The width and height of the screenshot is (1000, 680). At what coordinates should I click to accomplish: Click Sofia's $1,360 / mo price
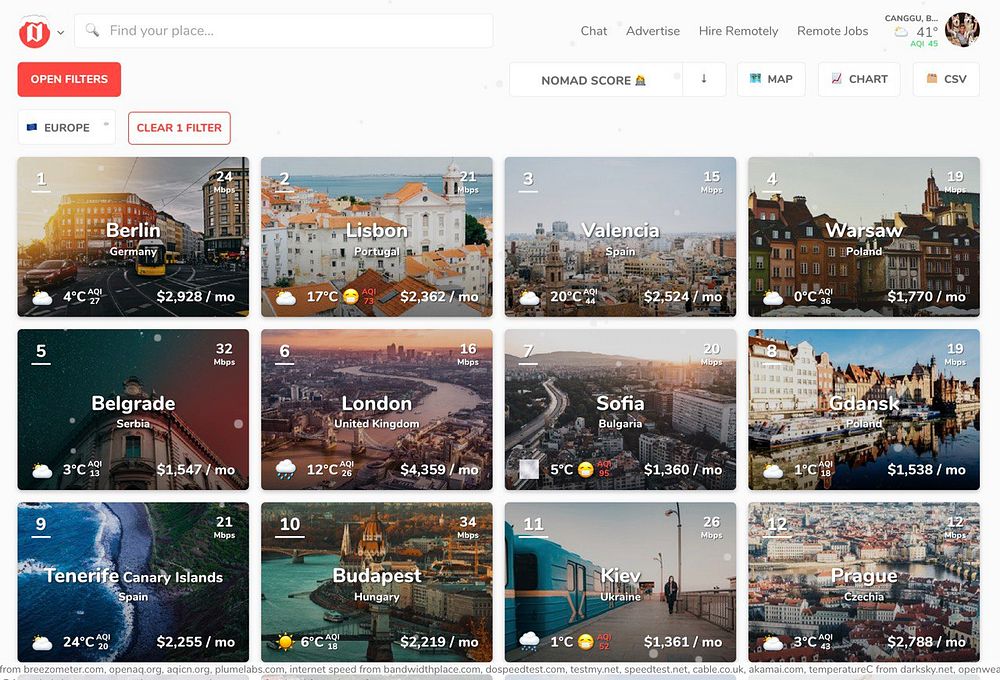click(683, 469)
